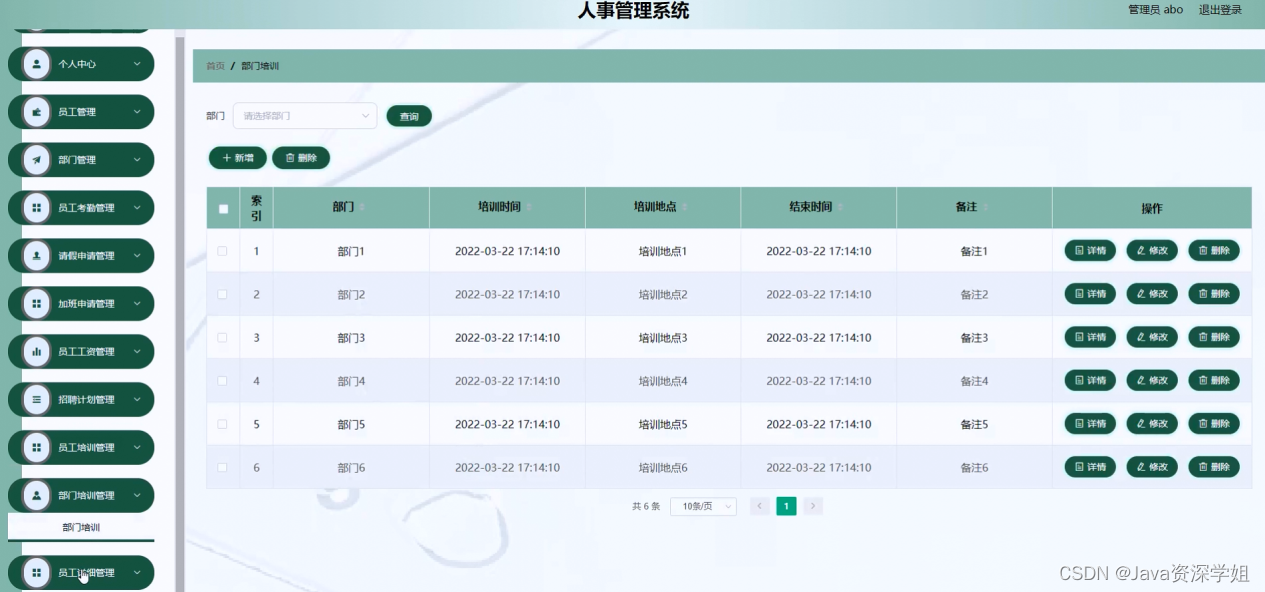
Task: Click the person icon beside 部门培训管理
Action: click(x=37, y=496)
